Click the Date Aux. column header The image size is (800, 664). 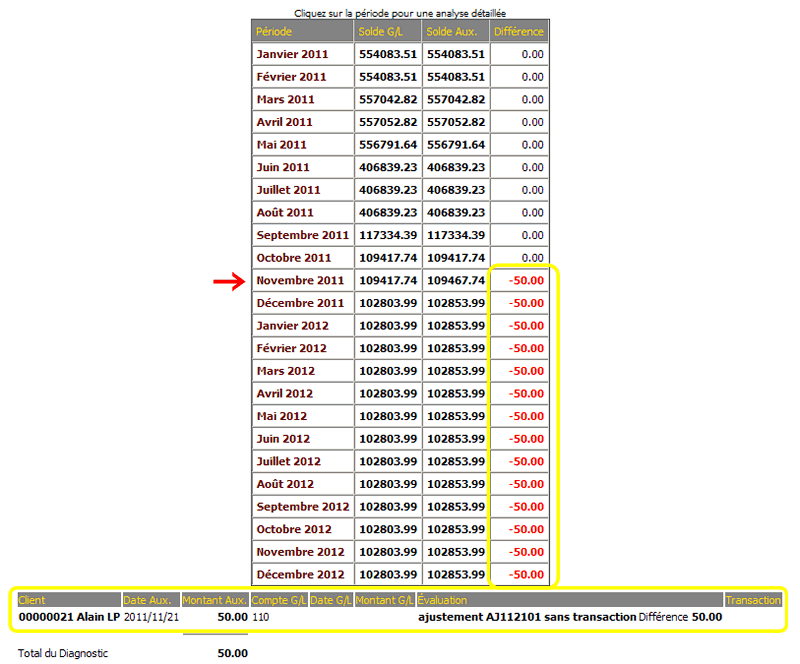coord(151,600)
